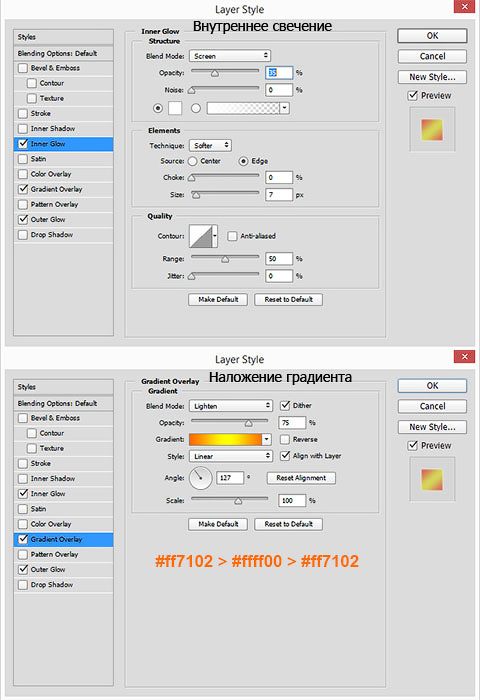
Task: Open the Screen blend mode dropdown
Action: [x=230, y=56]
